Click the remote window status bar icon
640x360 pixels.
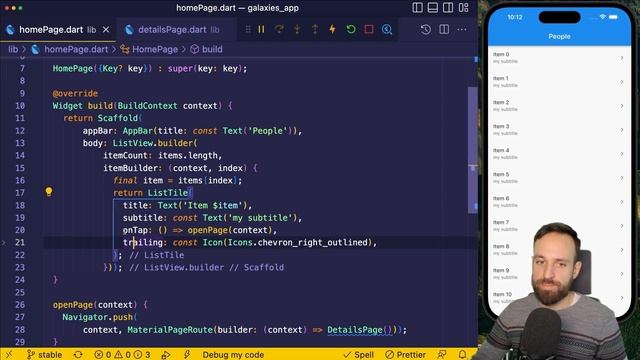tap(9, 355)
